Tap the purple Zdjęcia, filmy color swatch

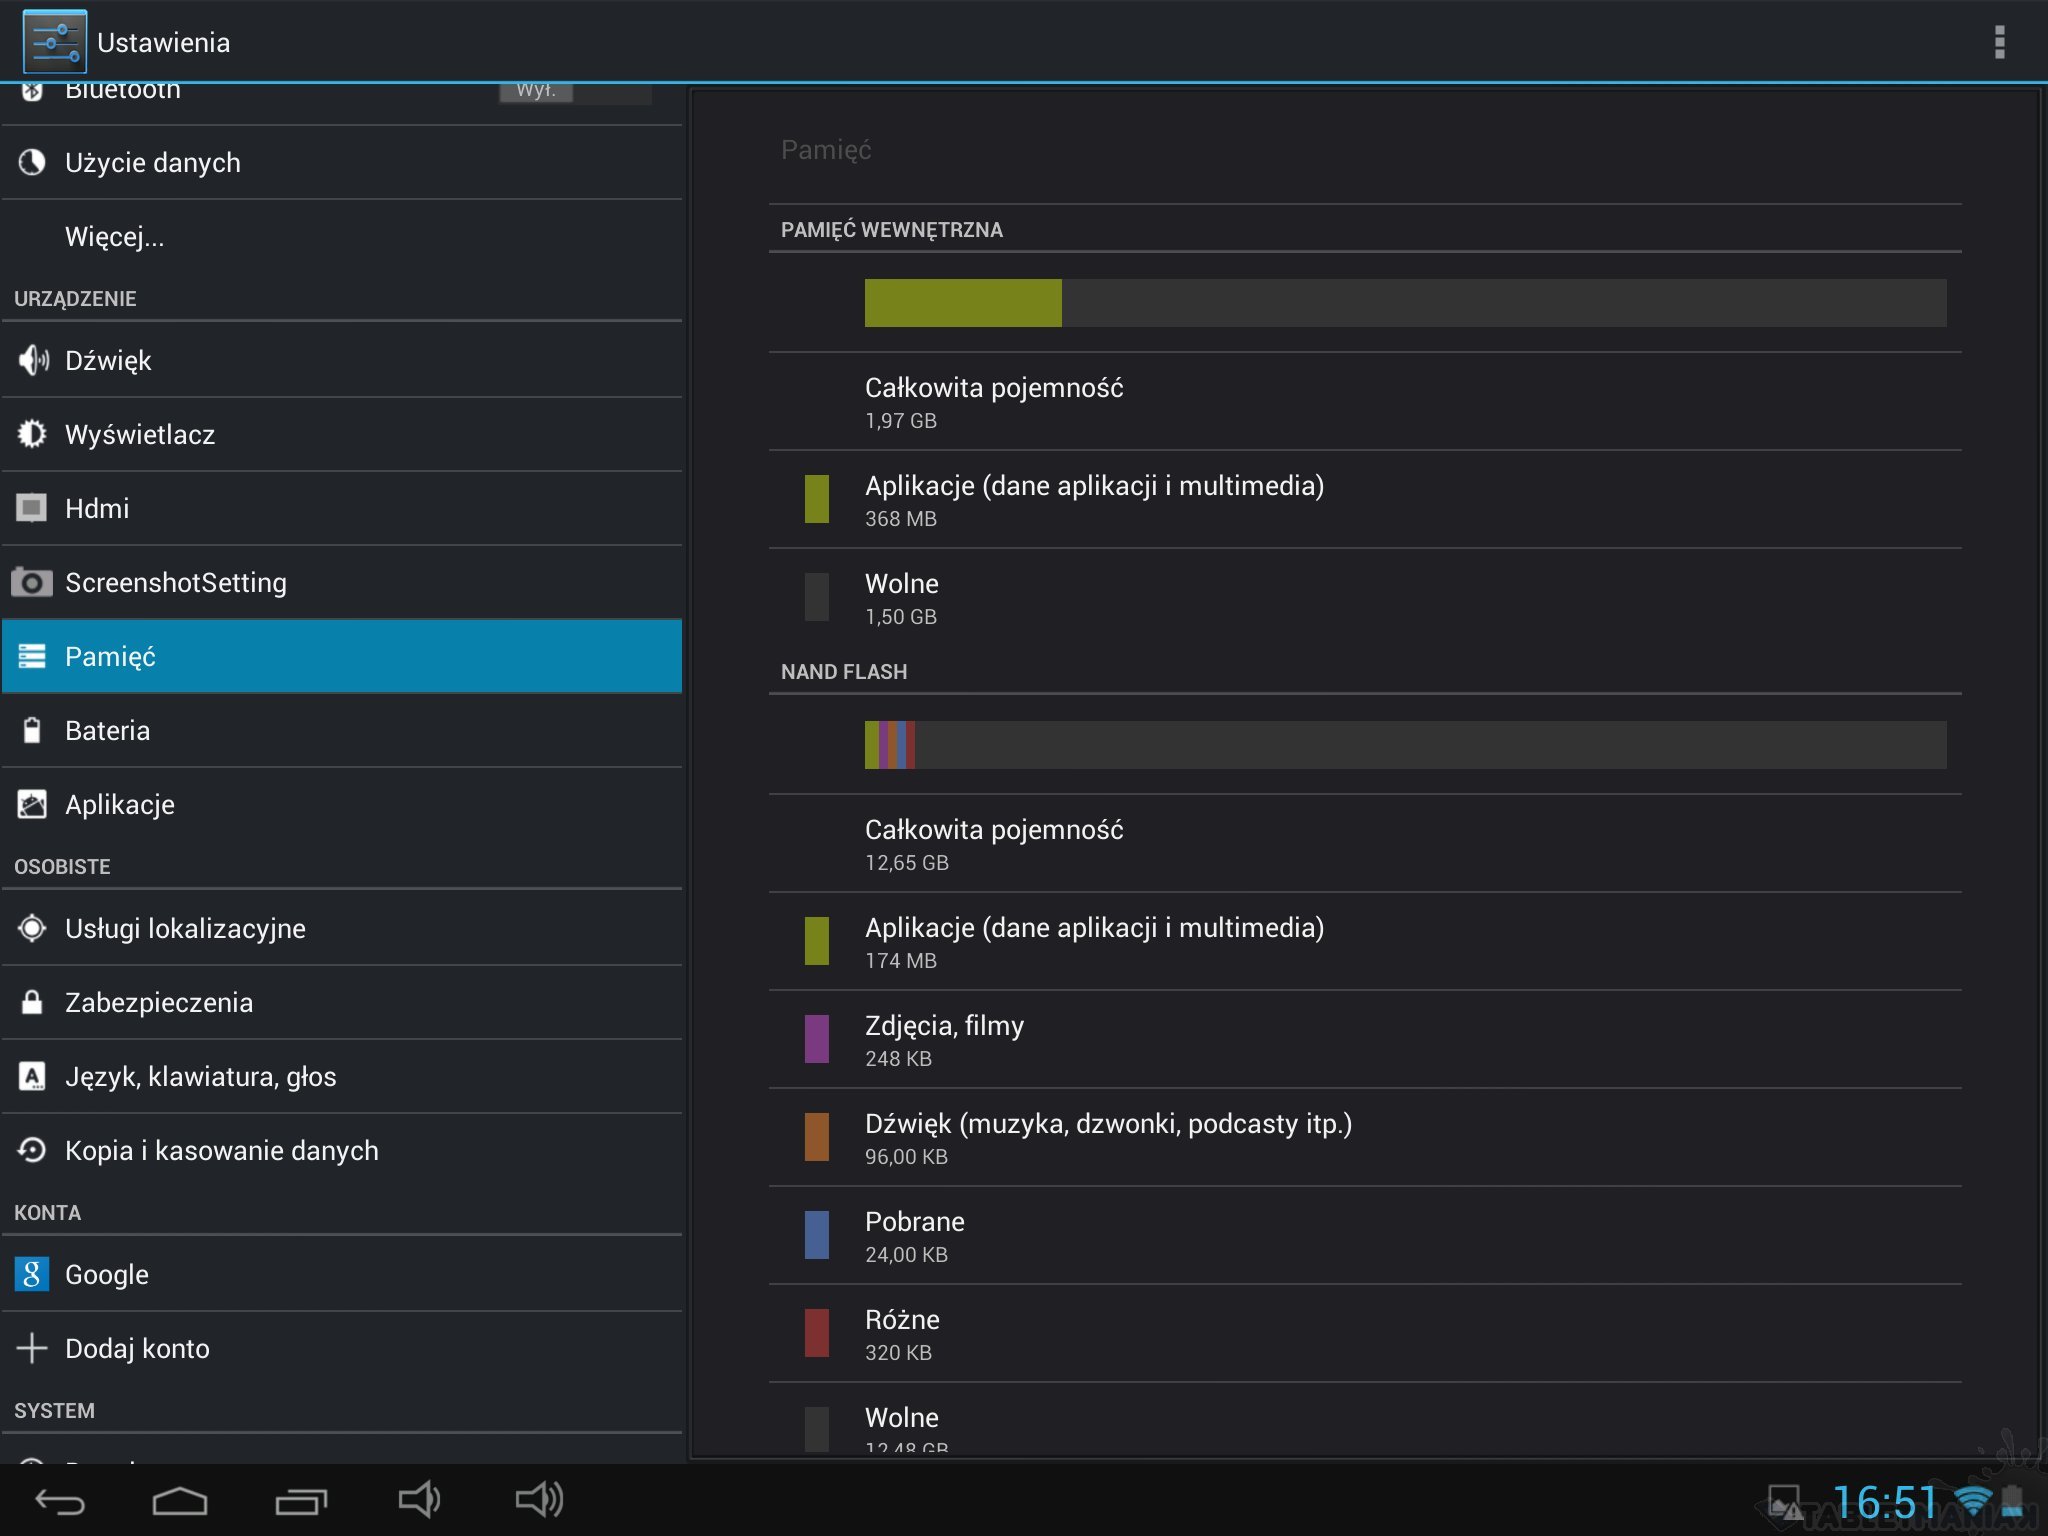(816, 1039)
